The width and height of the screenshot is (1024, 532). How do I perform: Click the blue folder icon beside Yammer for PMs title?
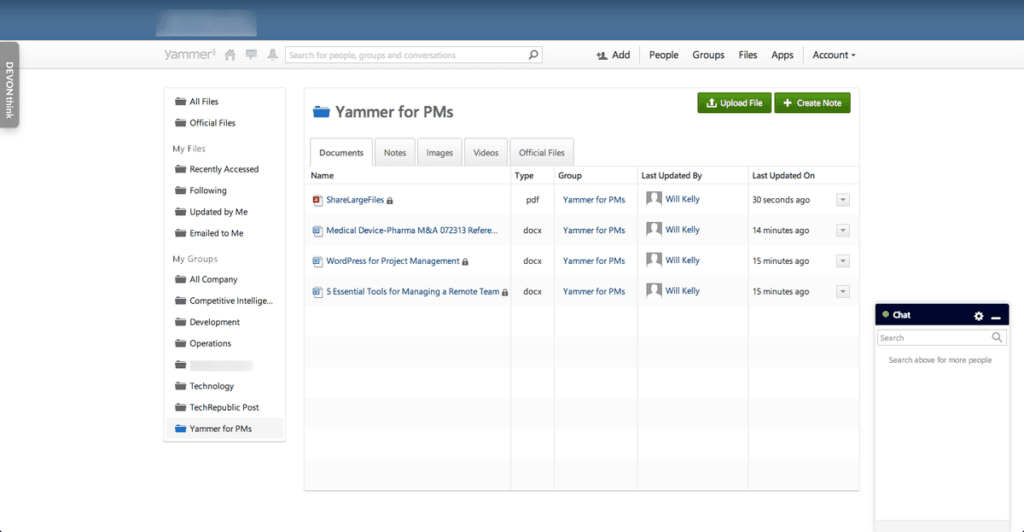click(321, 112)
